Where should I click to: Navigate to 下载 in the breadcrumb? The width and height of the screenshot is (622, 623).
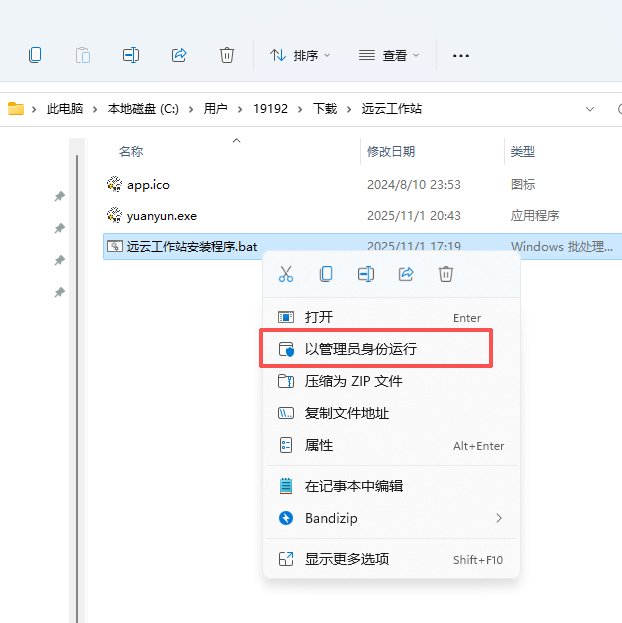[x=325, y=108]
